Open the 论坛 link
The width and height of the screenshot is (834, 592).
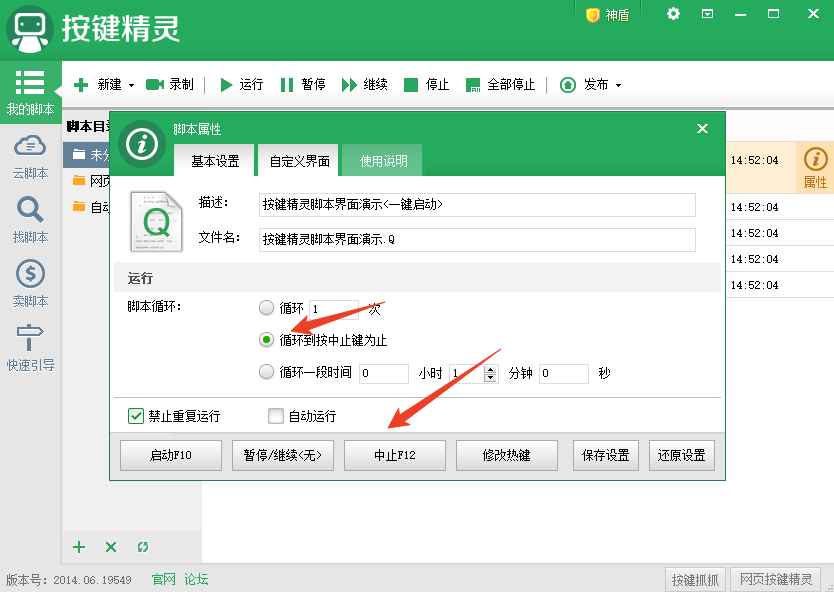196,579
